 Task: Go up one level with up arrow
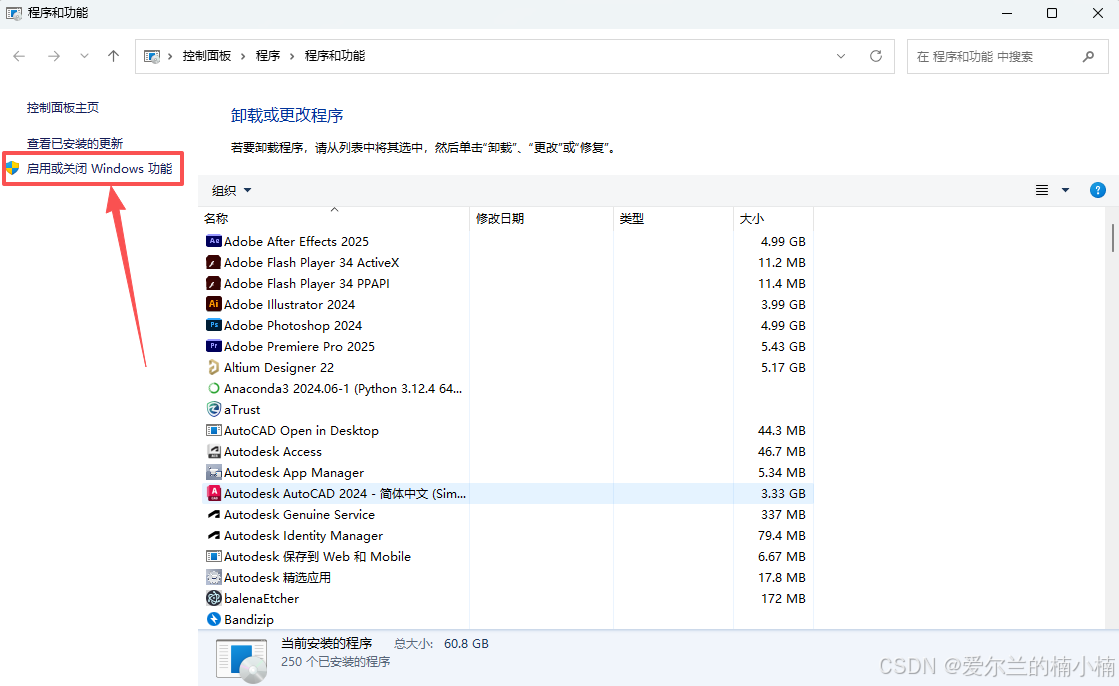point(113,56)
